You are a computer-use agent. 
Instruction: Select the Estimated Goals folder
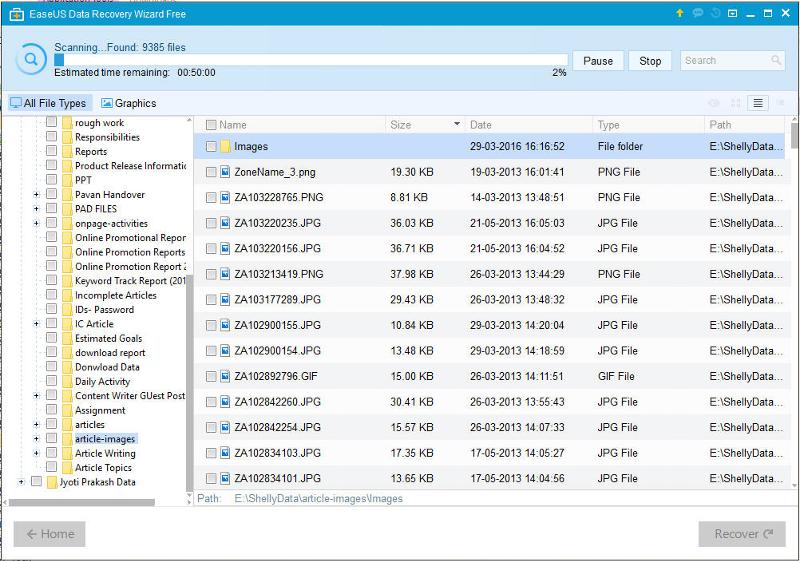(x=109, y=339)
